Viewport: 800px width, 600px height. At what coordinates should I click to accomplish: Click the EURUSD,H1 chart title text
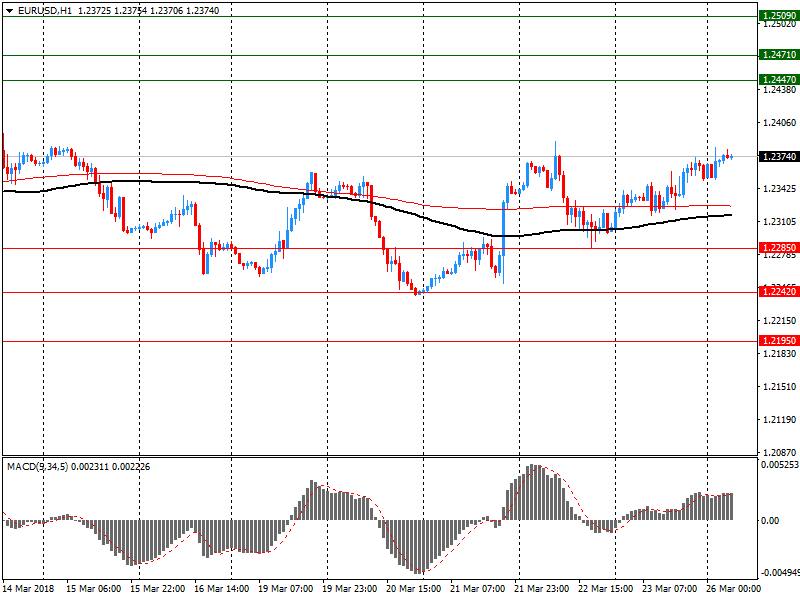(45, 10)
